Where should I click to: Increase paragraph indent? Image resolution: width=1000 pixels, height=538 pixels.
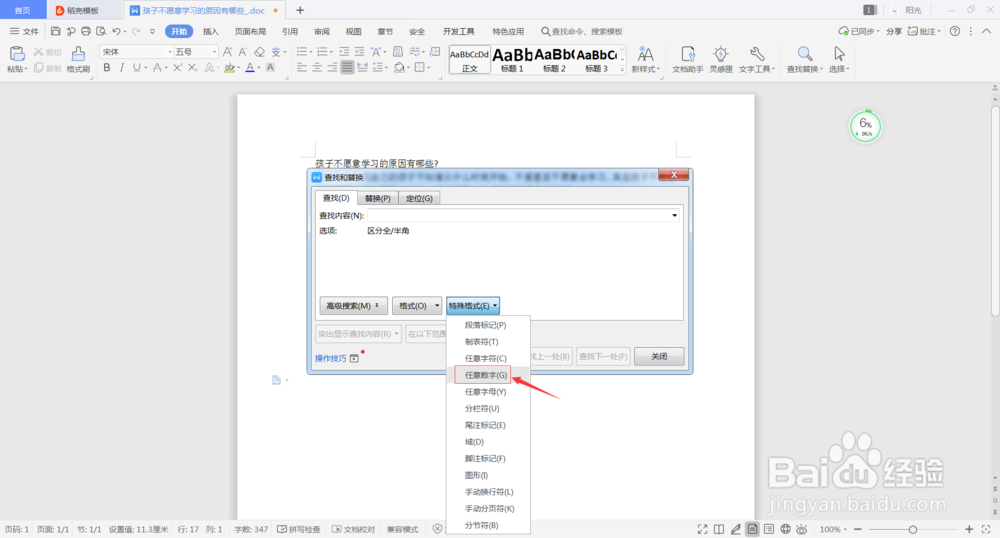pos(359,52)
